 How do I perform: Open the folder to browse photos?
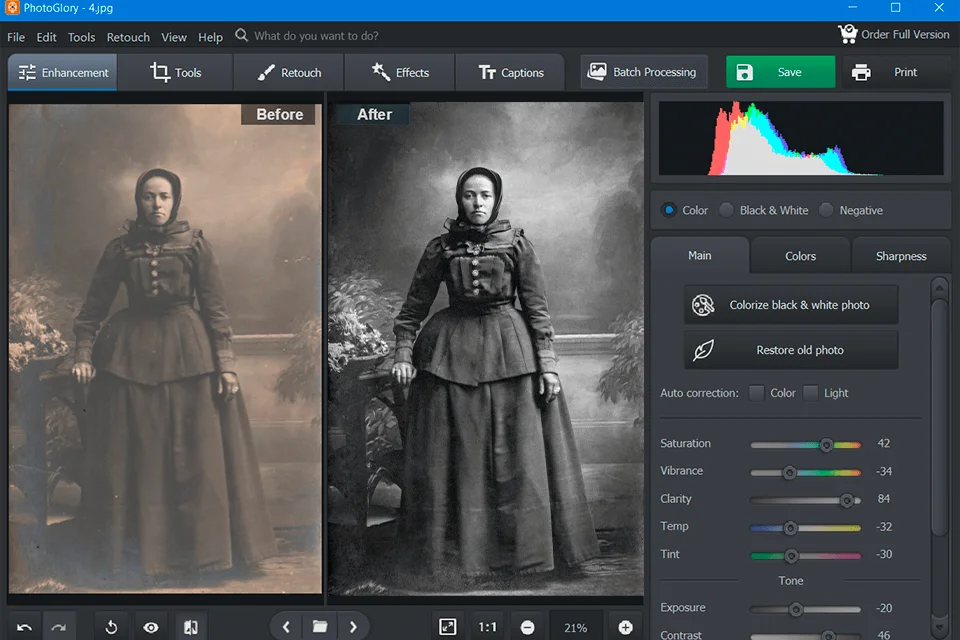click(319, 626)
